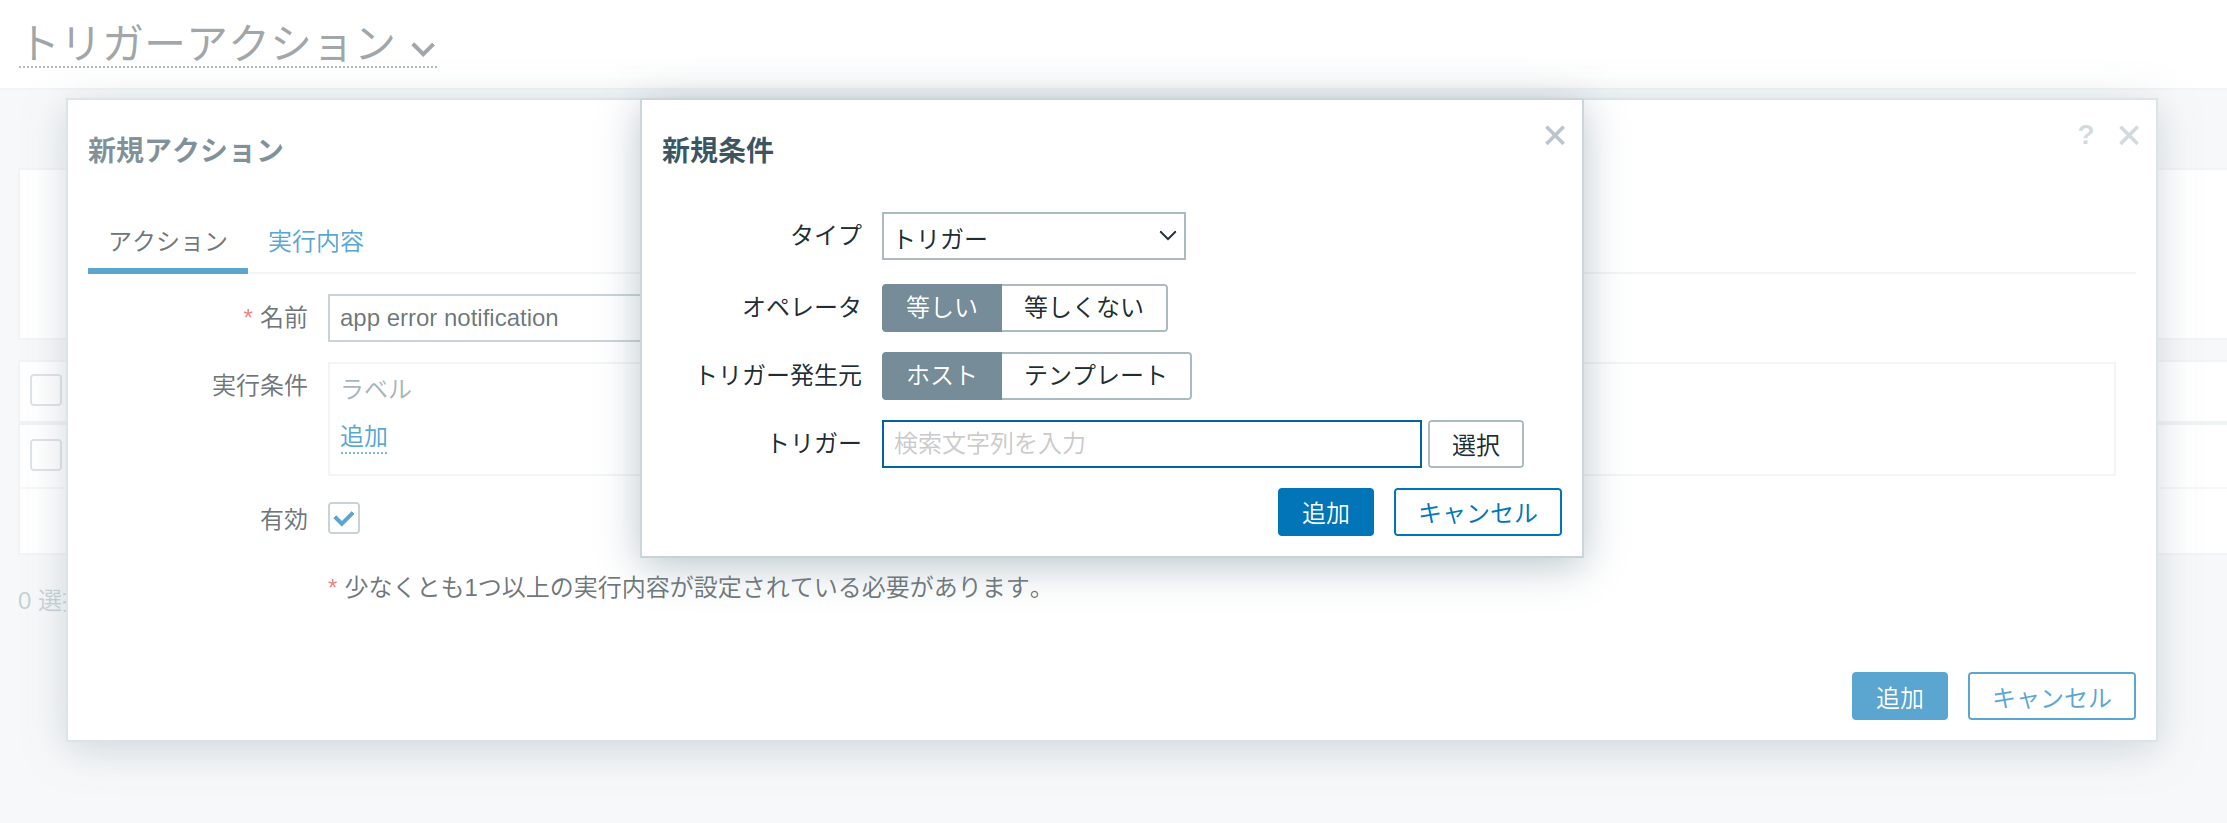Tick the first row checkbox in background list
Image resolution: width=2227 pixels, height=823 pixels.
click(x=46, y=389)
